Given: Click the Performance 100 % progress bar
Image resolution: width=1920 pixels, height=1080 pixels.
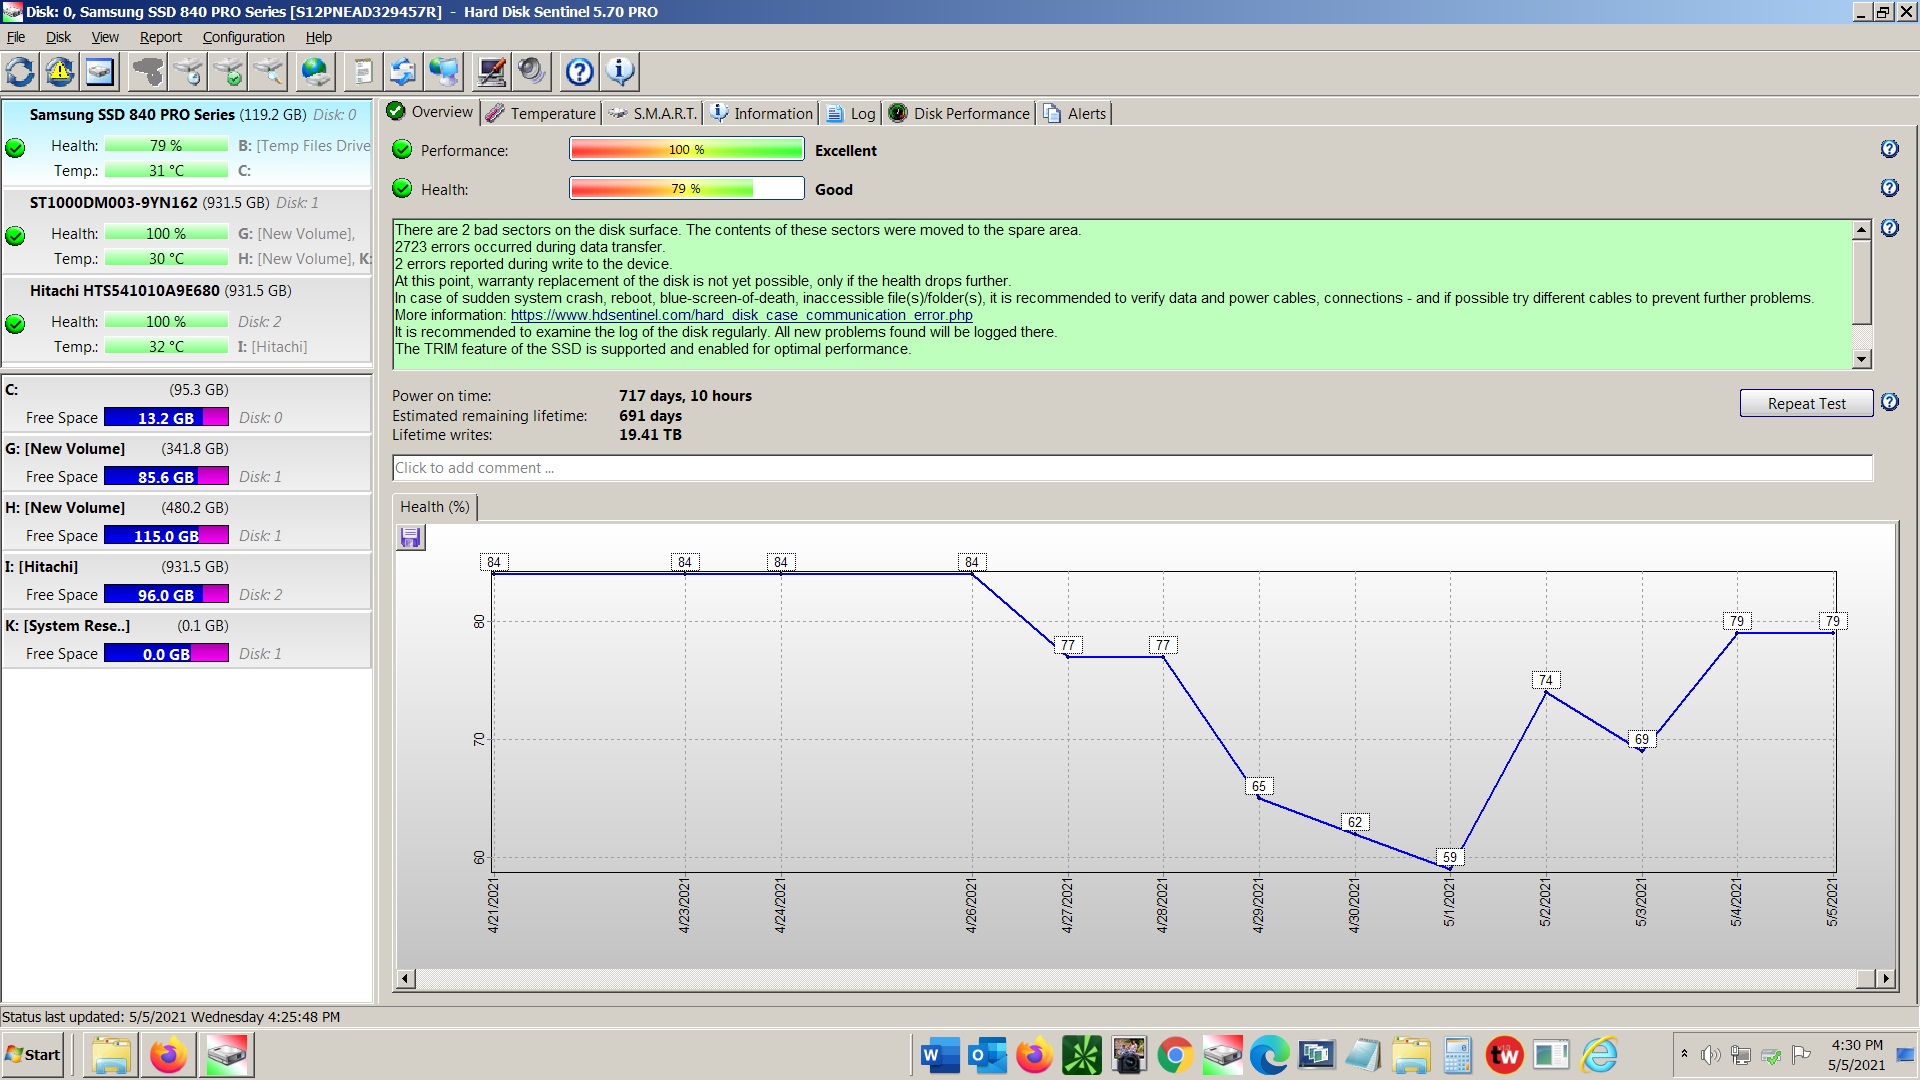Looking at the screenshot, I should pyautogui.click(x=686, y=150).
